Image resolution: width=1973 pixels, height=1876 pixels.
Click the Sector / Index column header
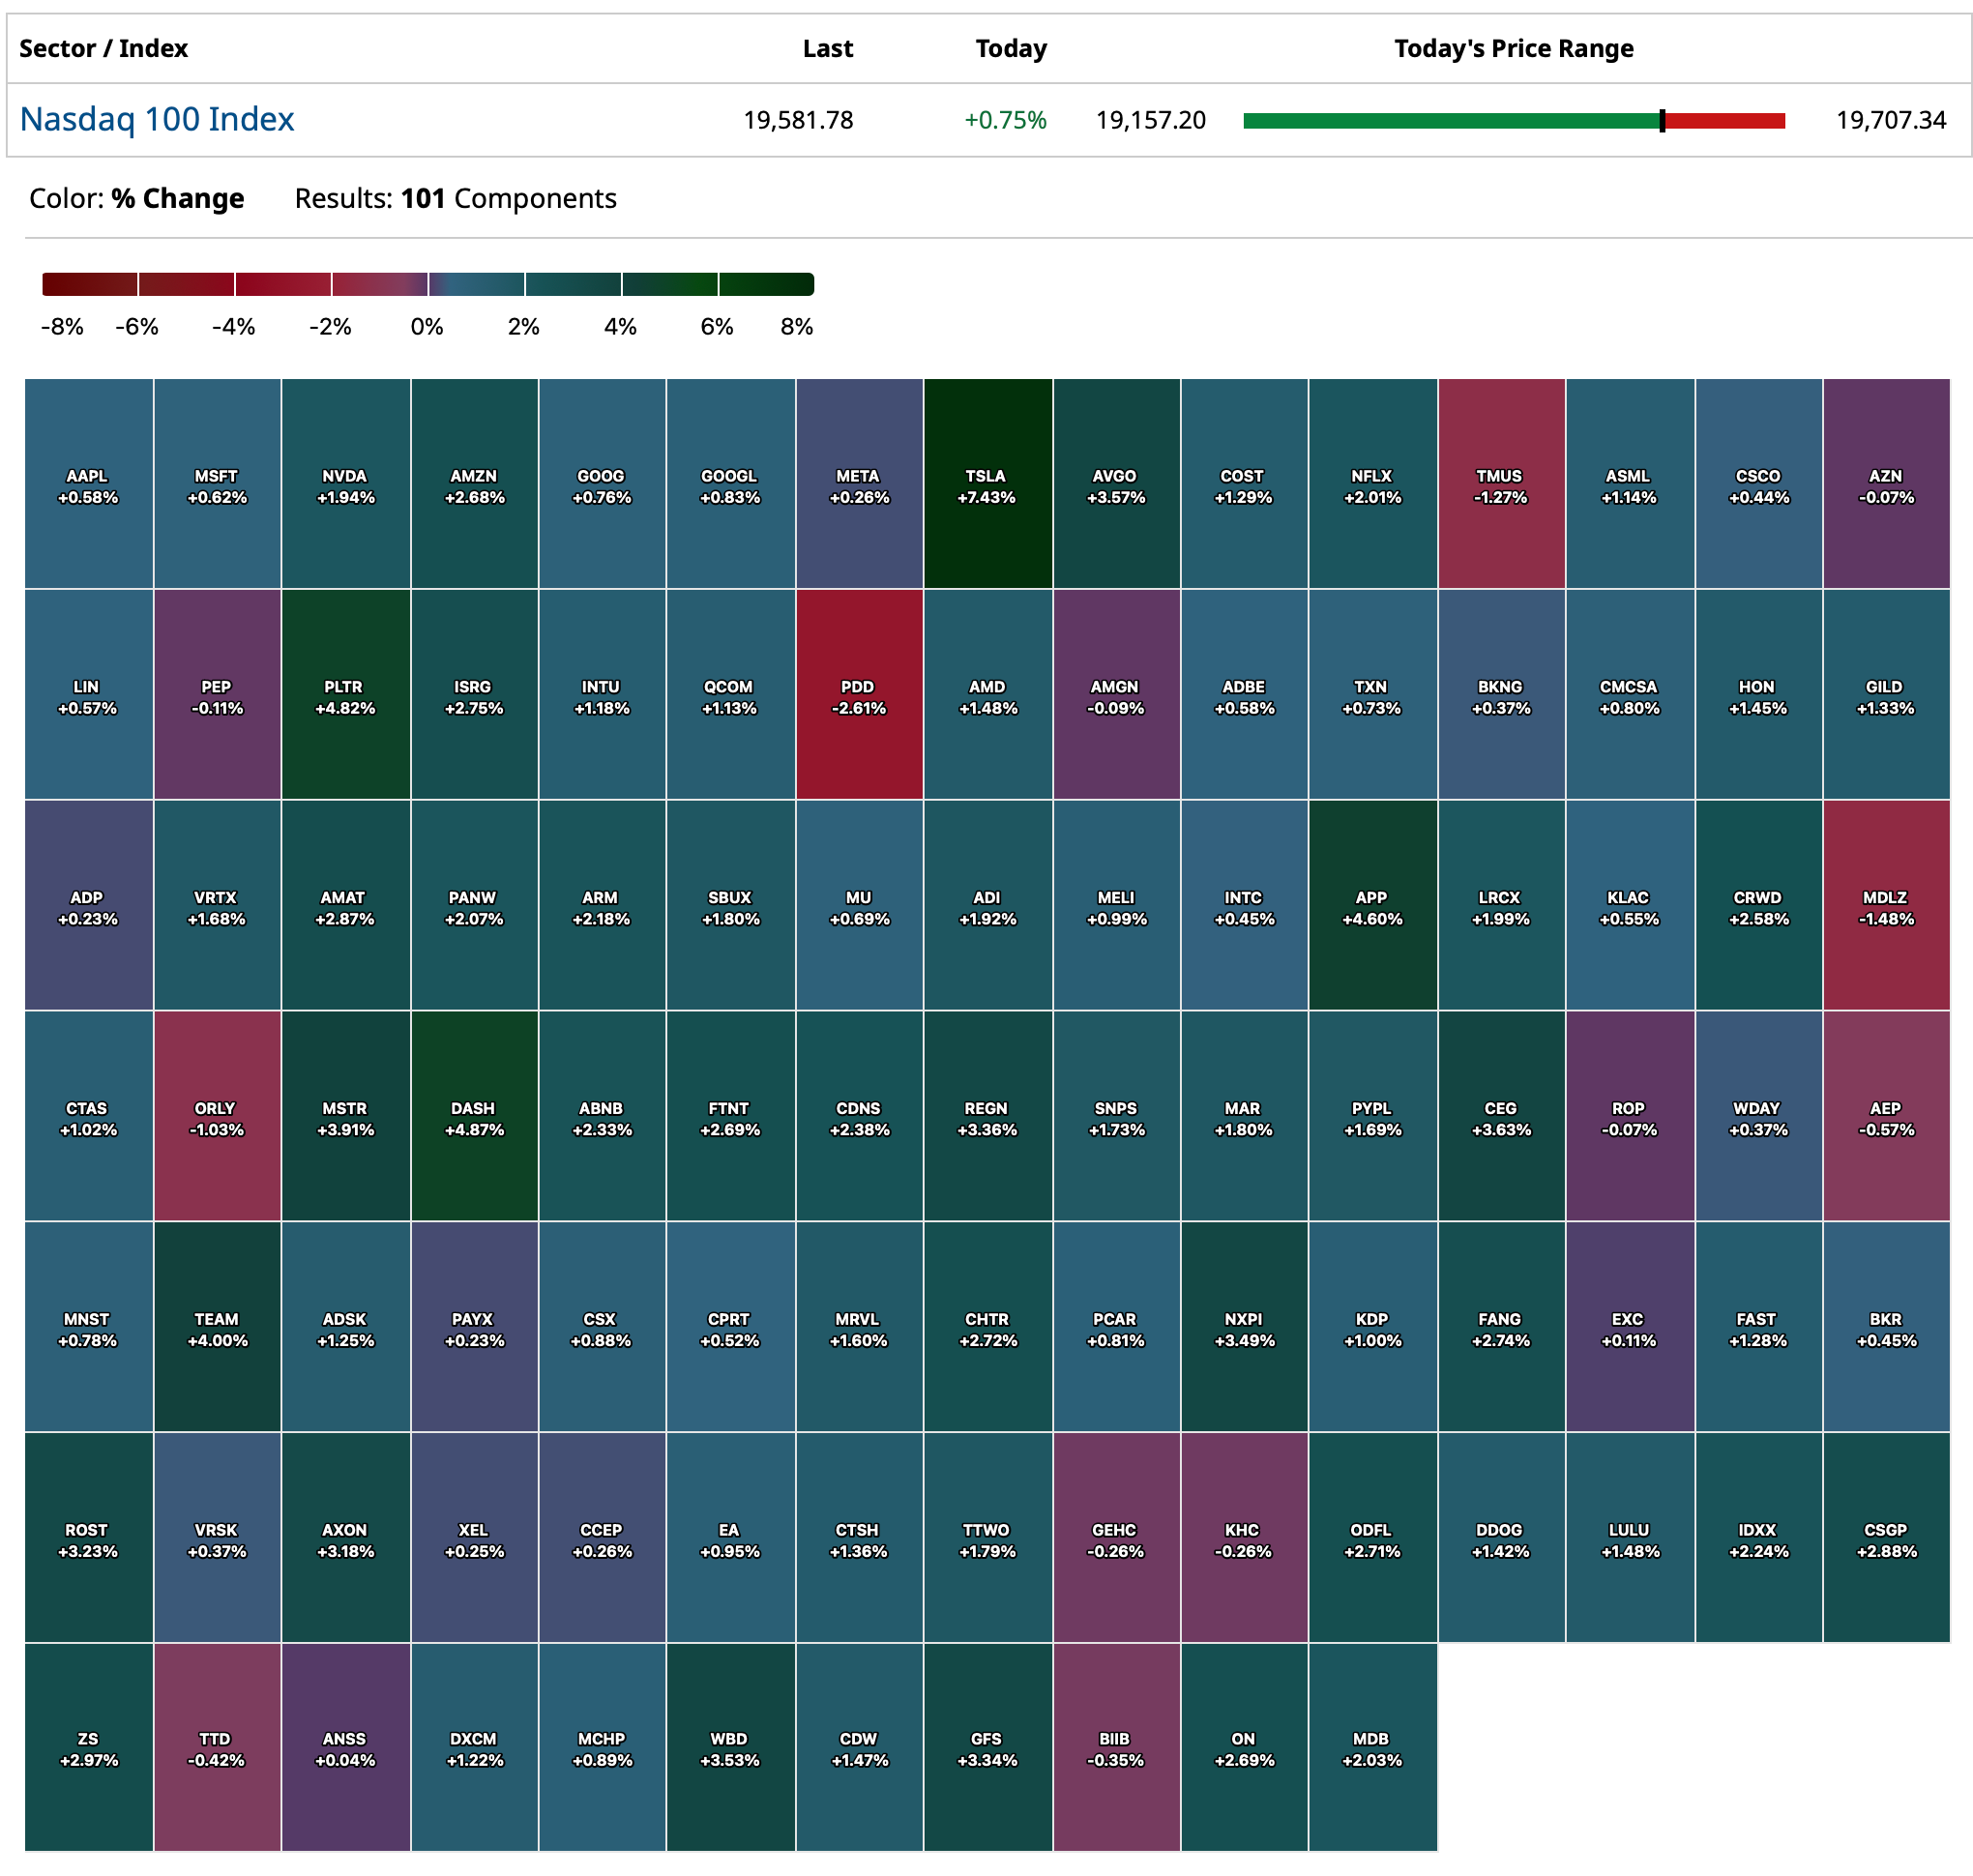click(x=103, y=48)
